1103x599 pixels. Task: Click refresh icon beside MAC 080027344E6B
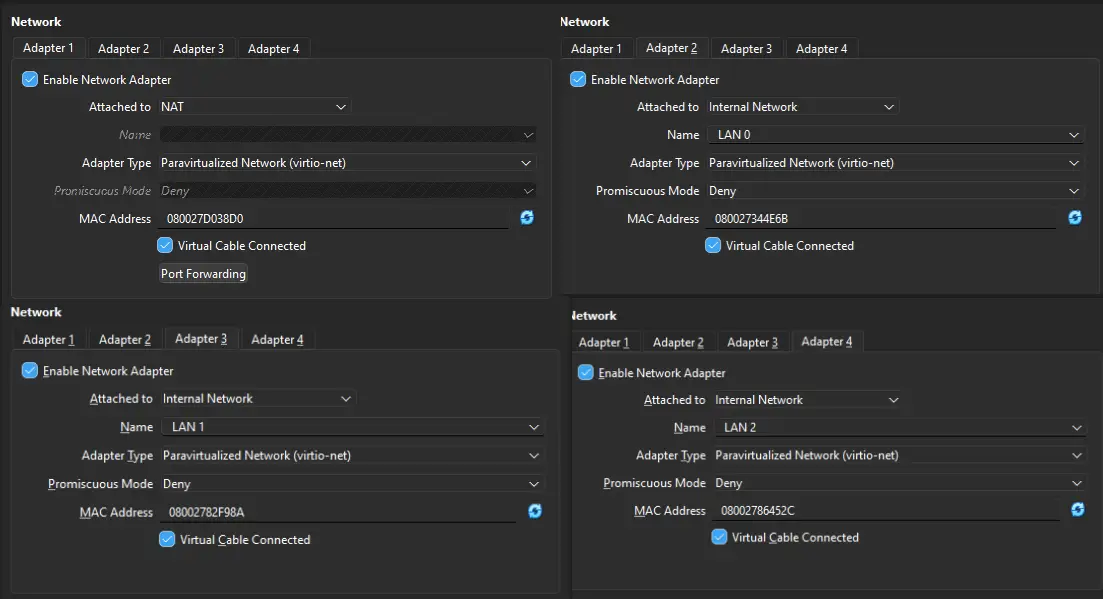[x=1075, y=218]
